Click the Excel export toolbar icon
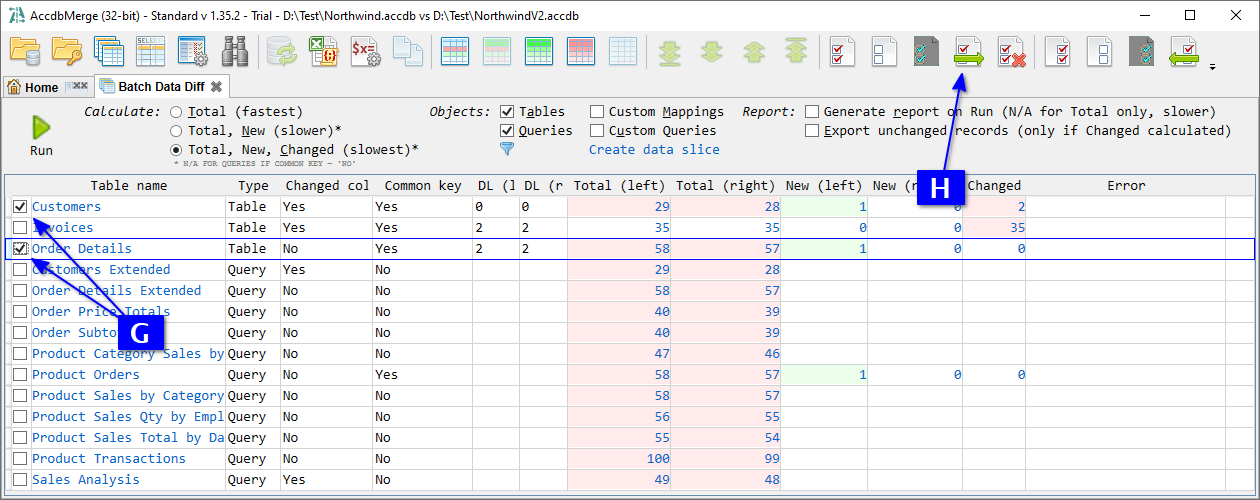1260x500 pixels. [322, 51]
